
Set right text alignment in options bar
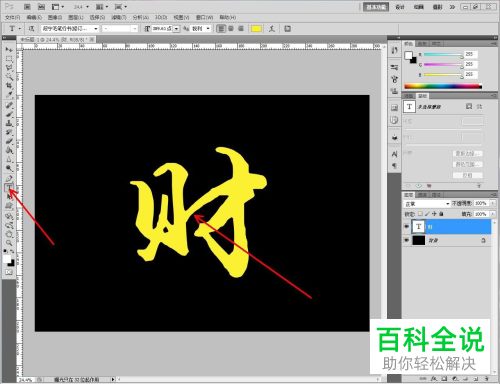point(241,29)
